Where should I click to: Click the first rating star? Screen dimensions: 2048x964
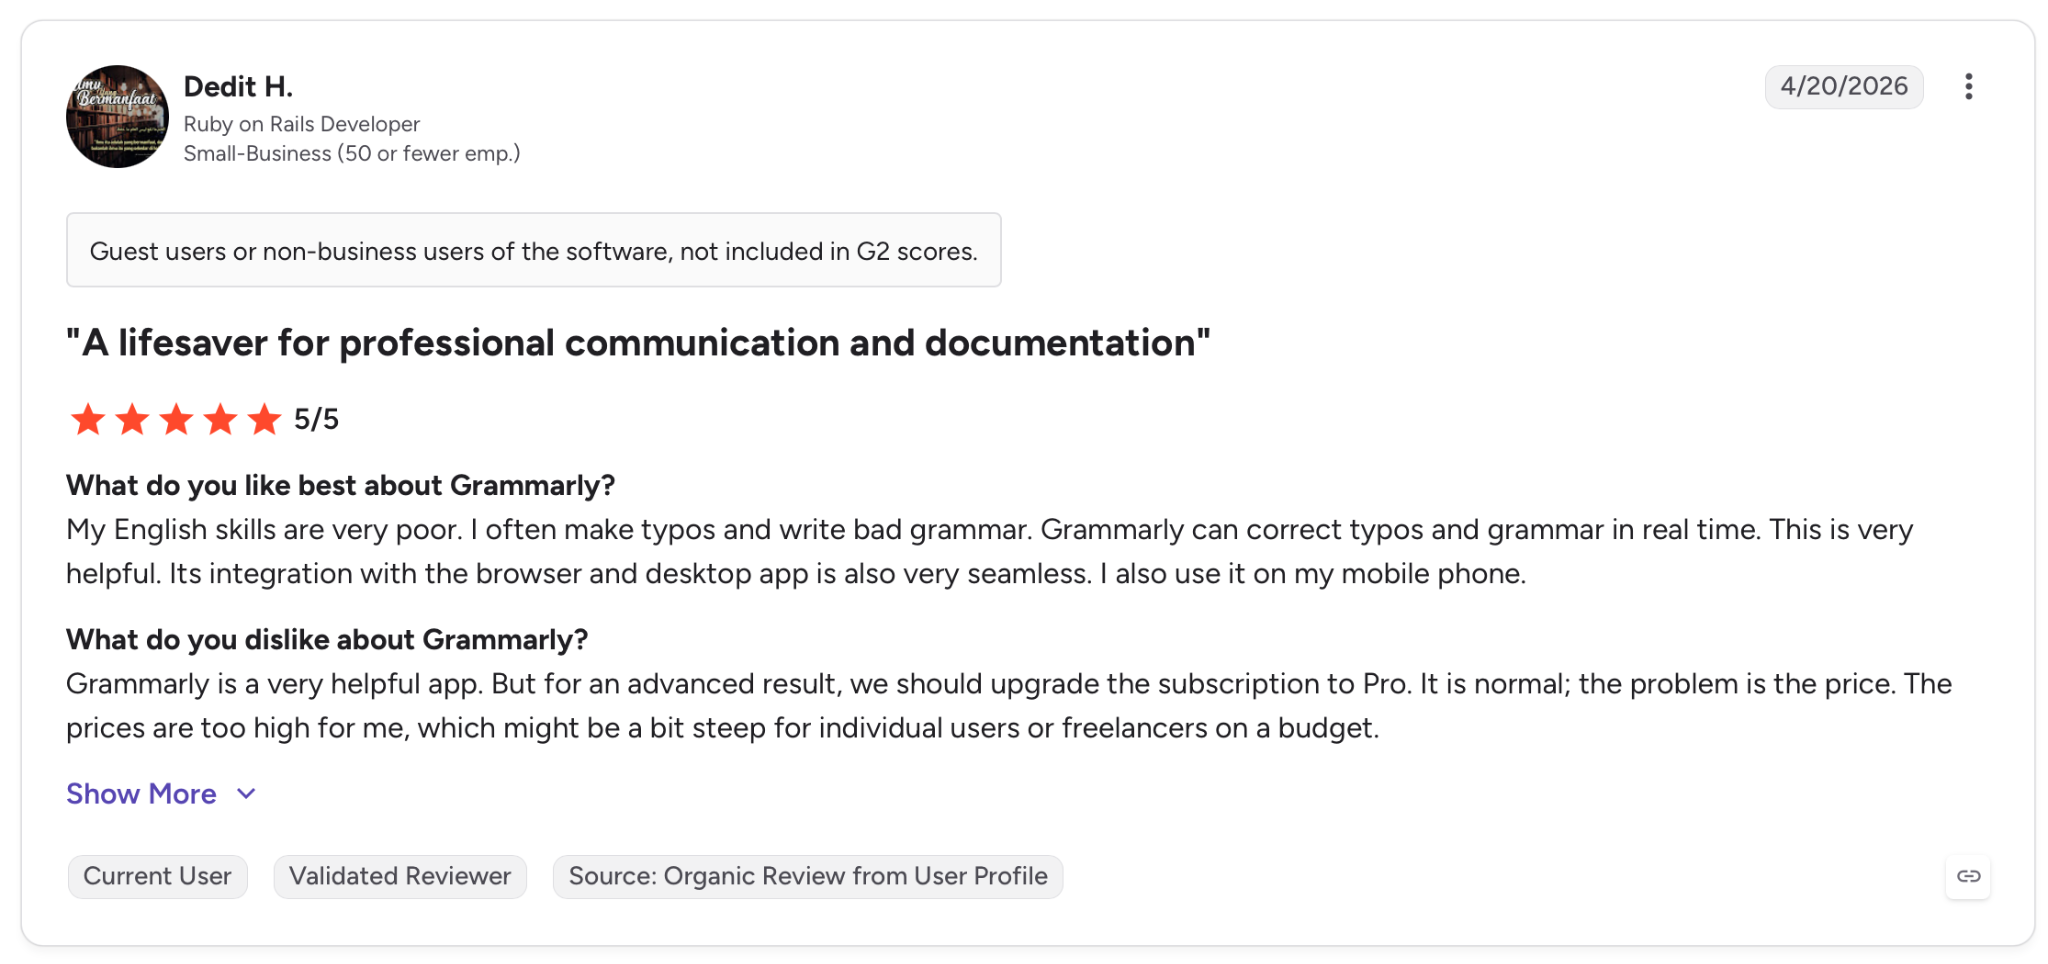click(88, 419)
